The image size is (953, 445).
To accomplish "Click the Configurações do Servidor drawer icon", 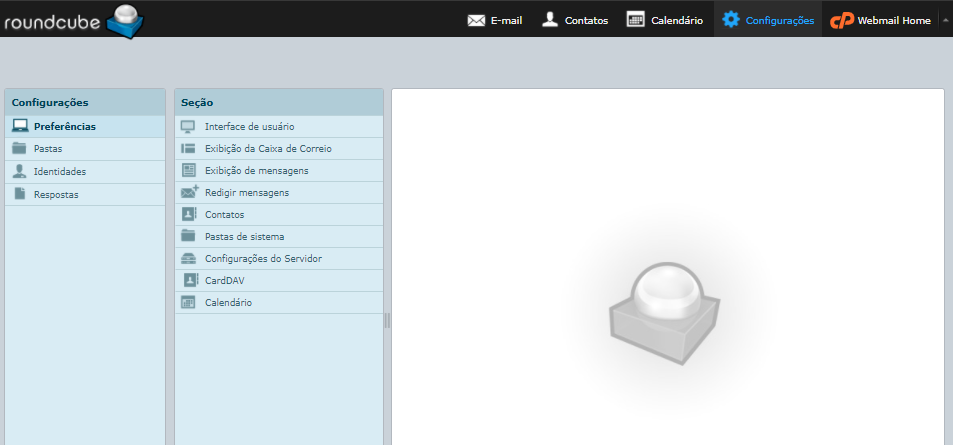I will point(188,258).
